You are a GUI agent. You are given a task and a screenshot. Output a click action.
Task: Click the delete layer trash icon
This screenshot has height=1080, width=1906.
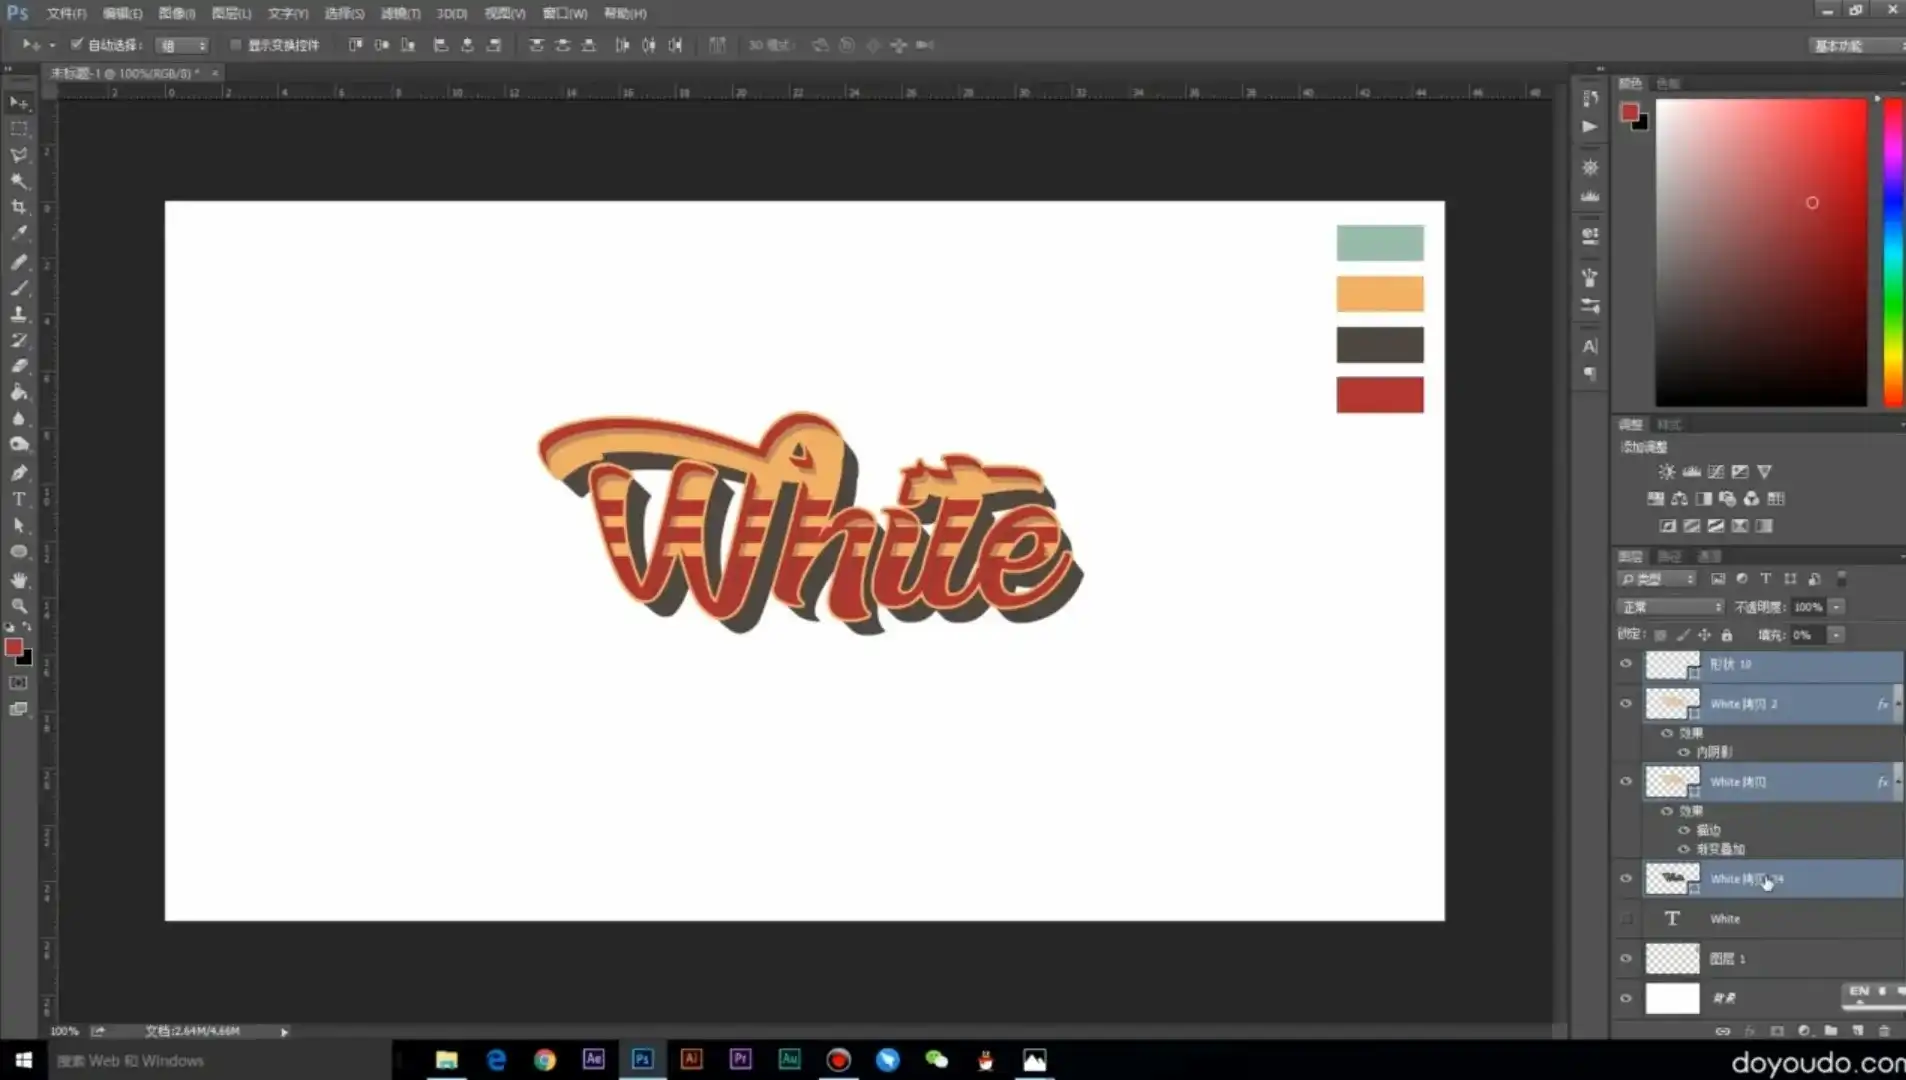pyautogui.click(x=1884, y=1031)
